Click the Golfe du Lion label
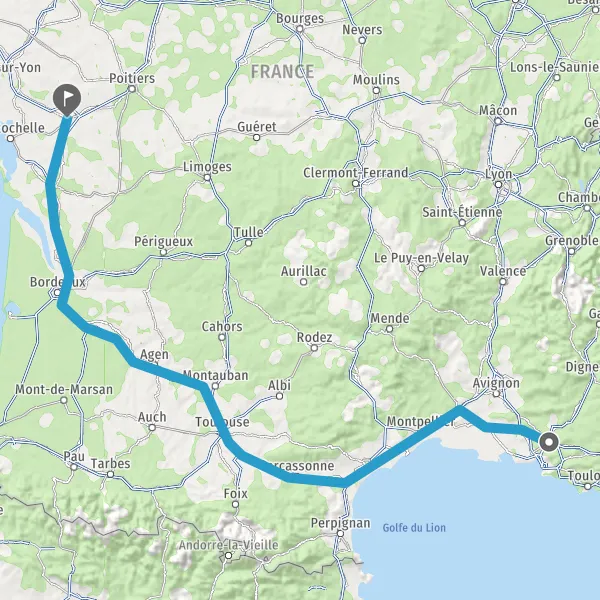Image resolution: width=600 pixels, height=600 pixels. (414, 528)
